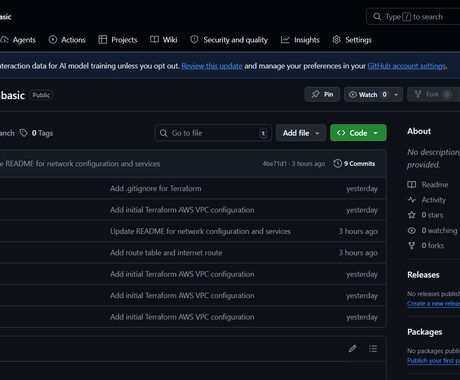Click the fork icon beside 0 forks
Screen dimensions: 460x380
[x=412, y=246]
